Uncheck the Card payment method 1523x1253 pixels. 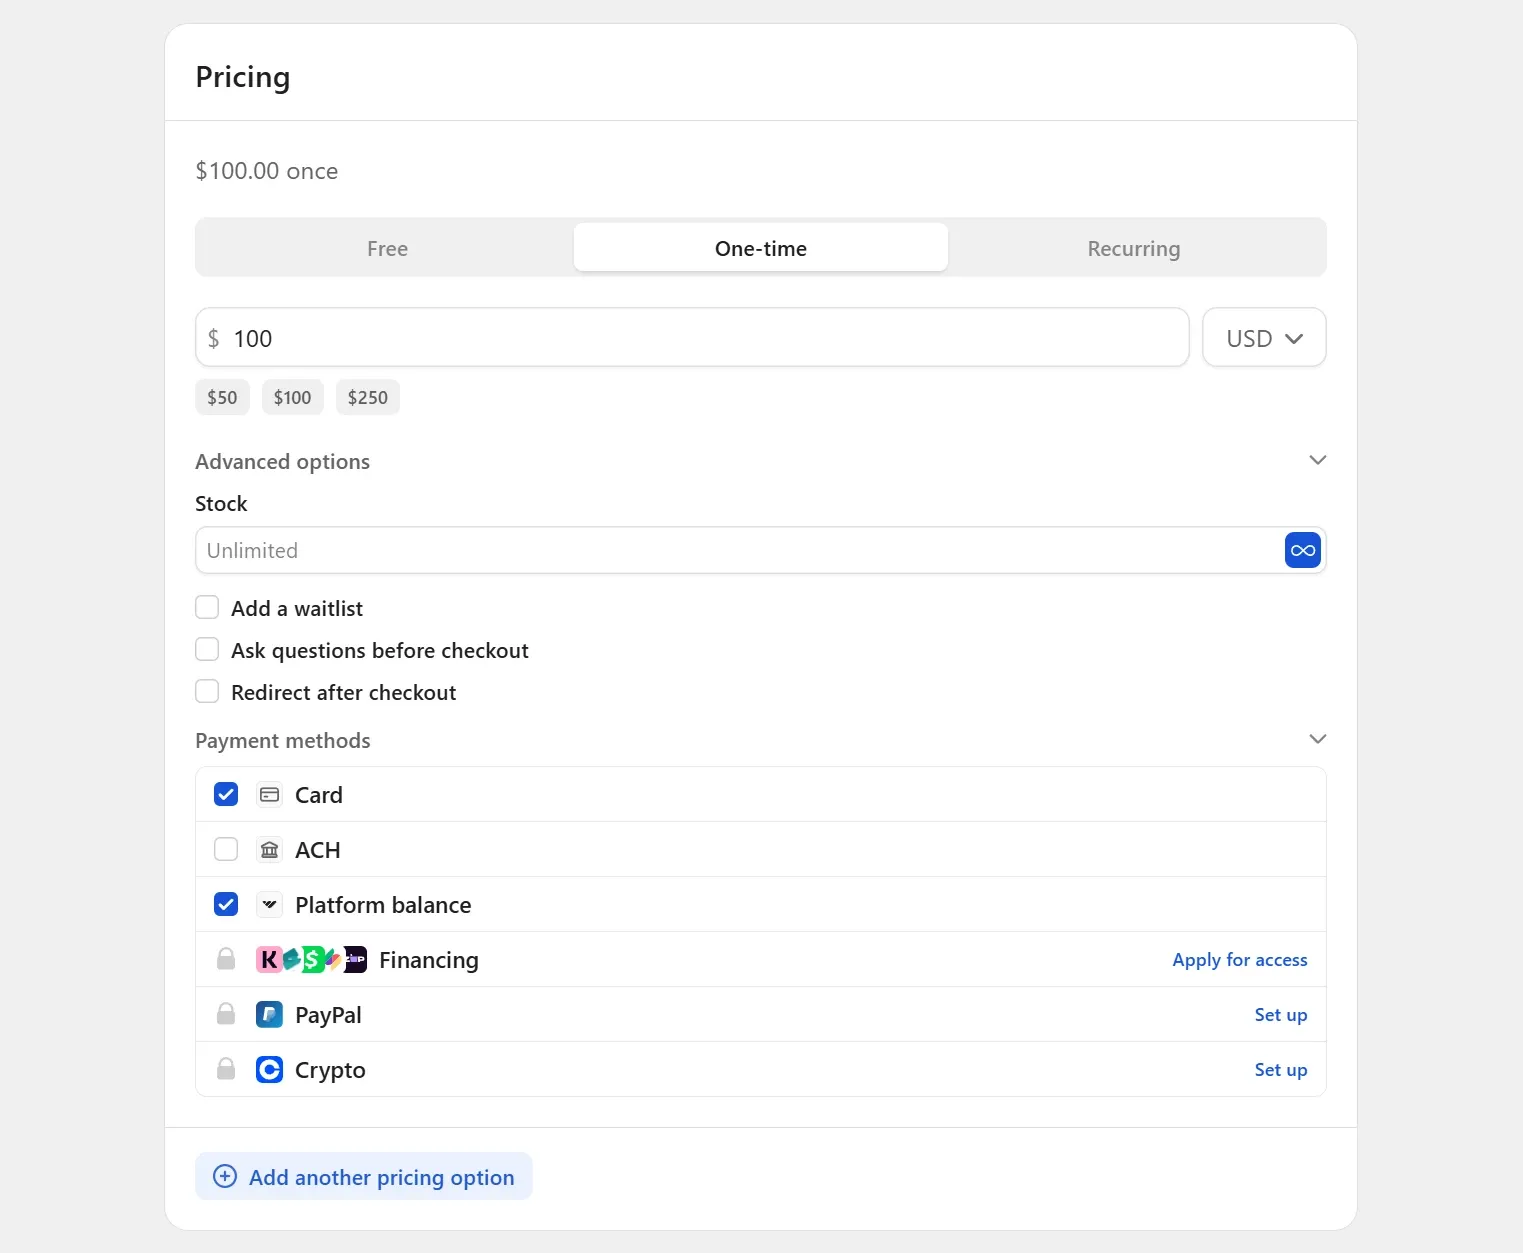(226, 795)
